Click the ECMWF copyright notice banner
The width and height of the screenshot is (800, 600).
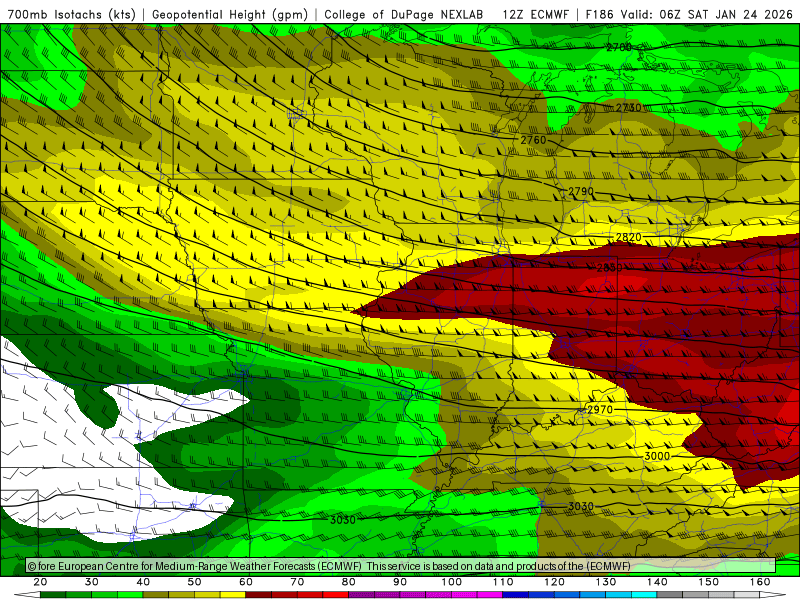tap(401, 566)
